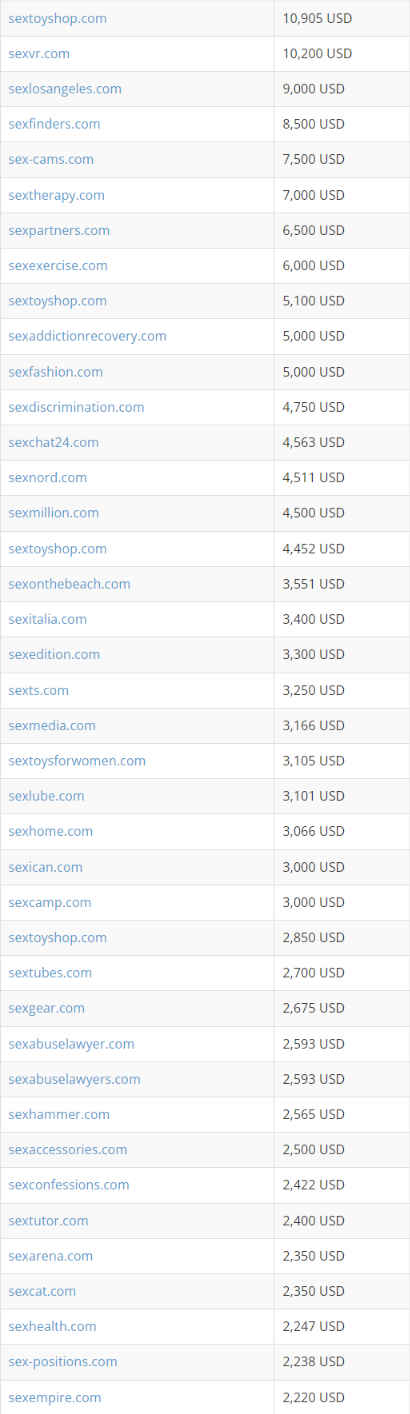
Task: Open sexgear.com listing
Action: [x=46, y=1008]
